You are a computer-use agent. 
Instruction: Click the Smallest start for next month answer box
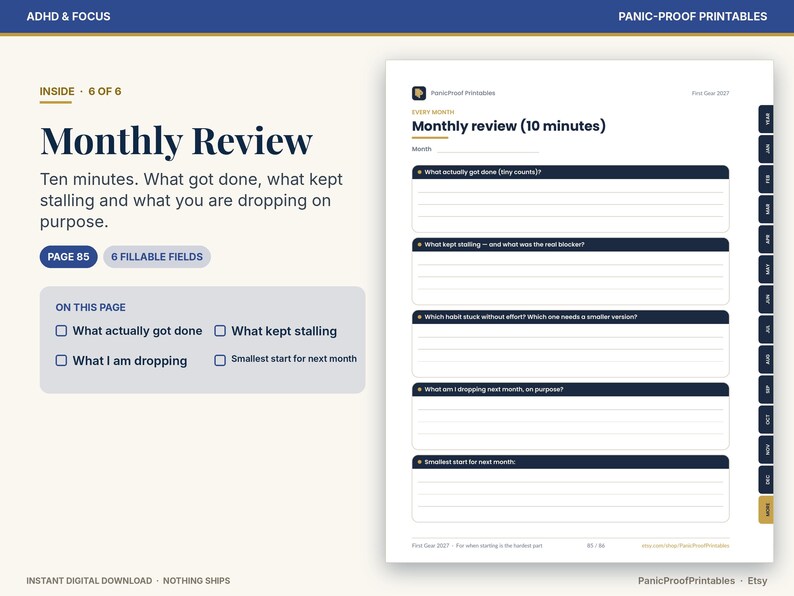[571, 495]
